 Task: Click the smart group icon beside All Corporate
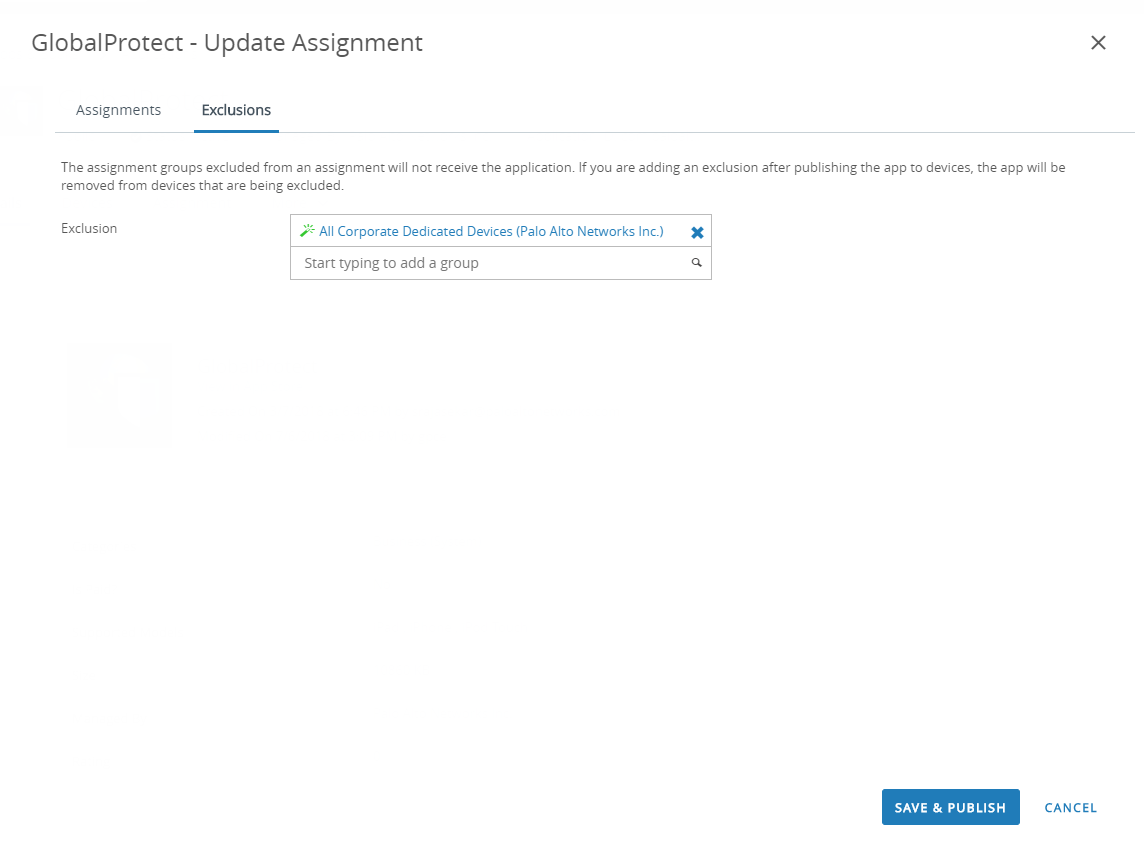point(307,231)
